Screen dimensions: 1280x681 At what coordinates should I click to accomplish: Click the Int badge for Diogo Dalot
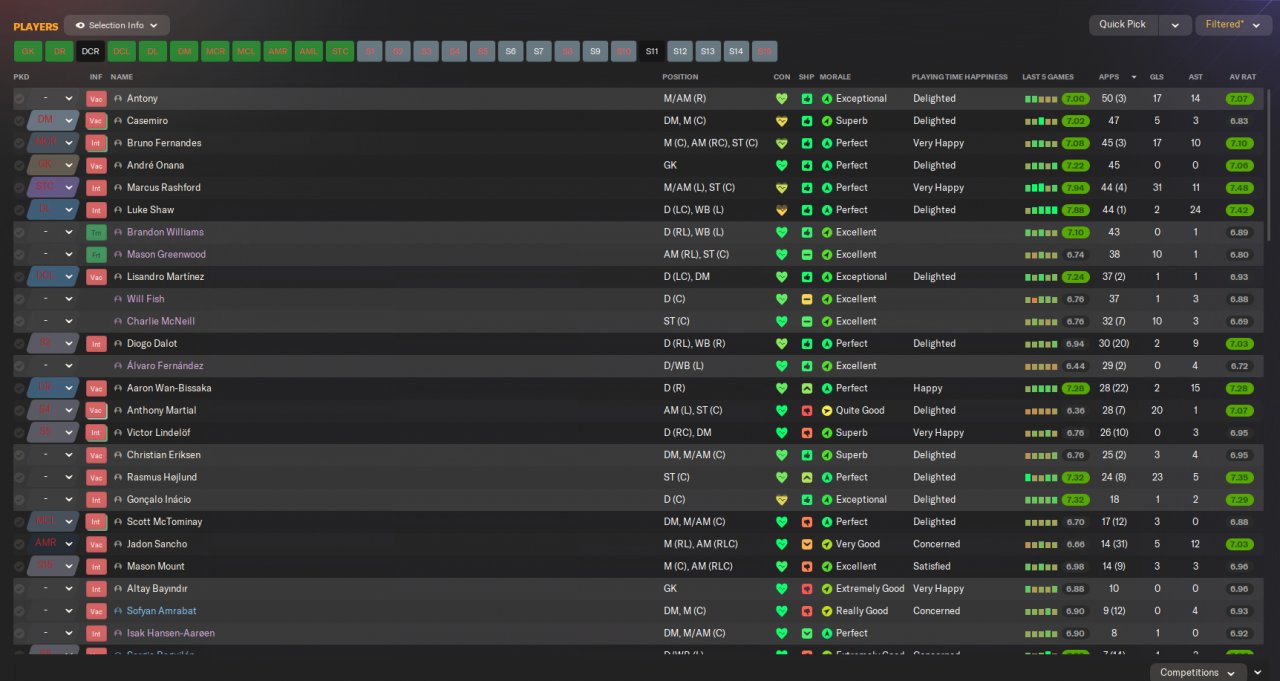point(96,344)
